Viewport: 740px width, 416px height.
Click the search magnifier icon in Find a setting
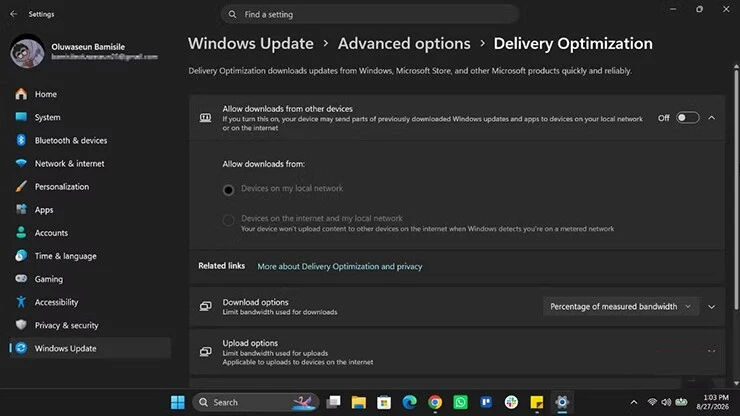(233, 15)
